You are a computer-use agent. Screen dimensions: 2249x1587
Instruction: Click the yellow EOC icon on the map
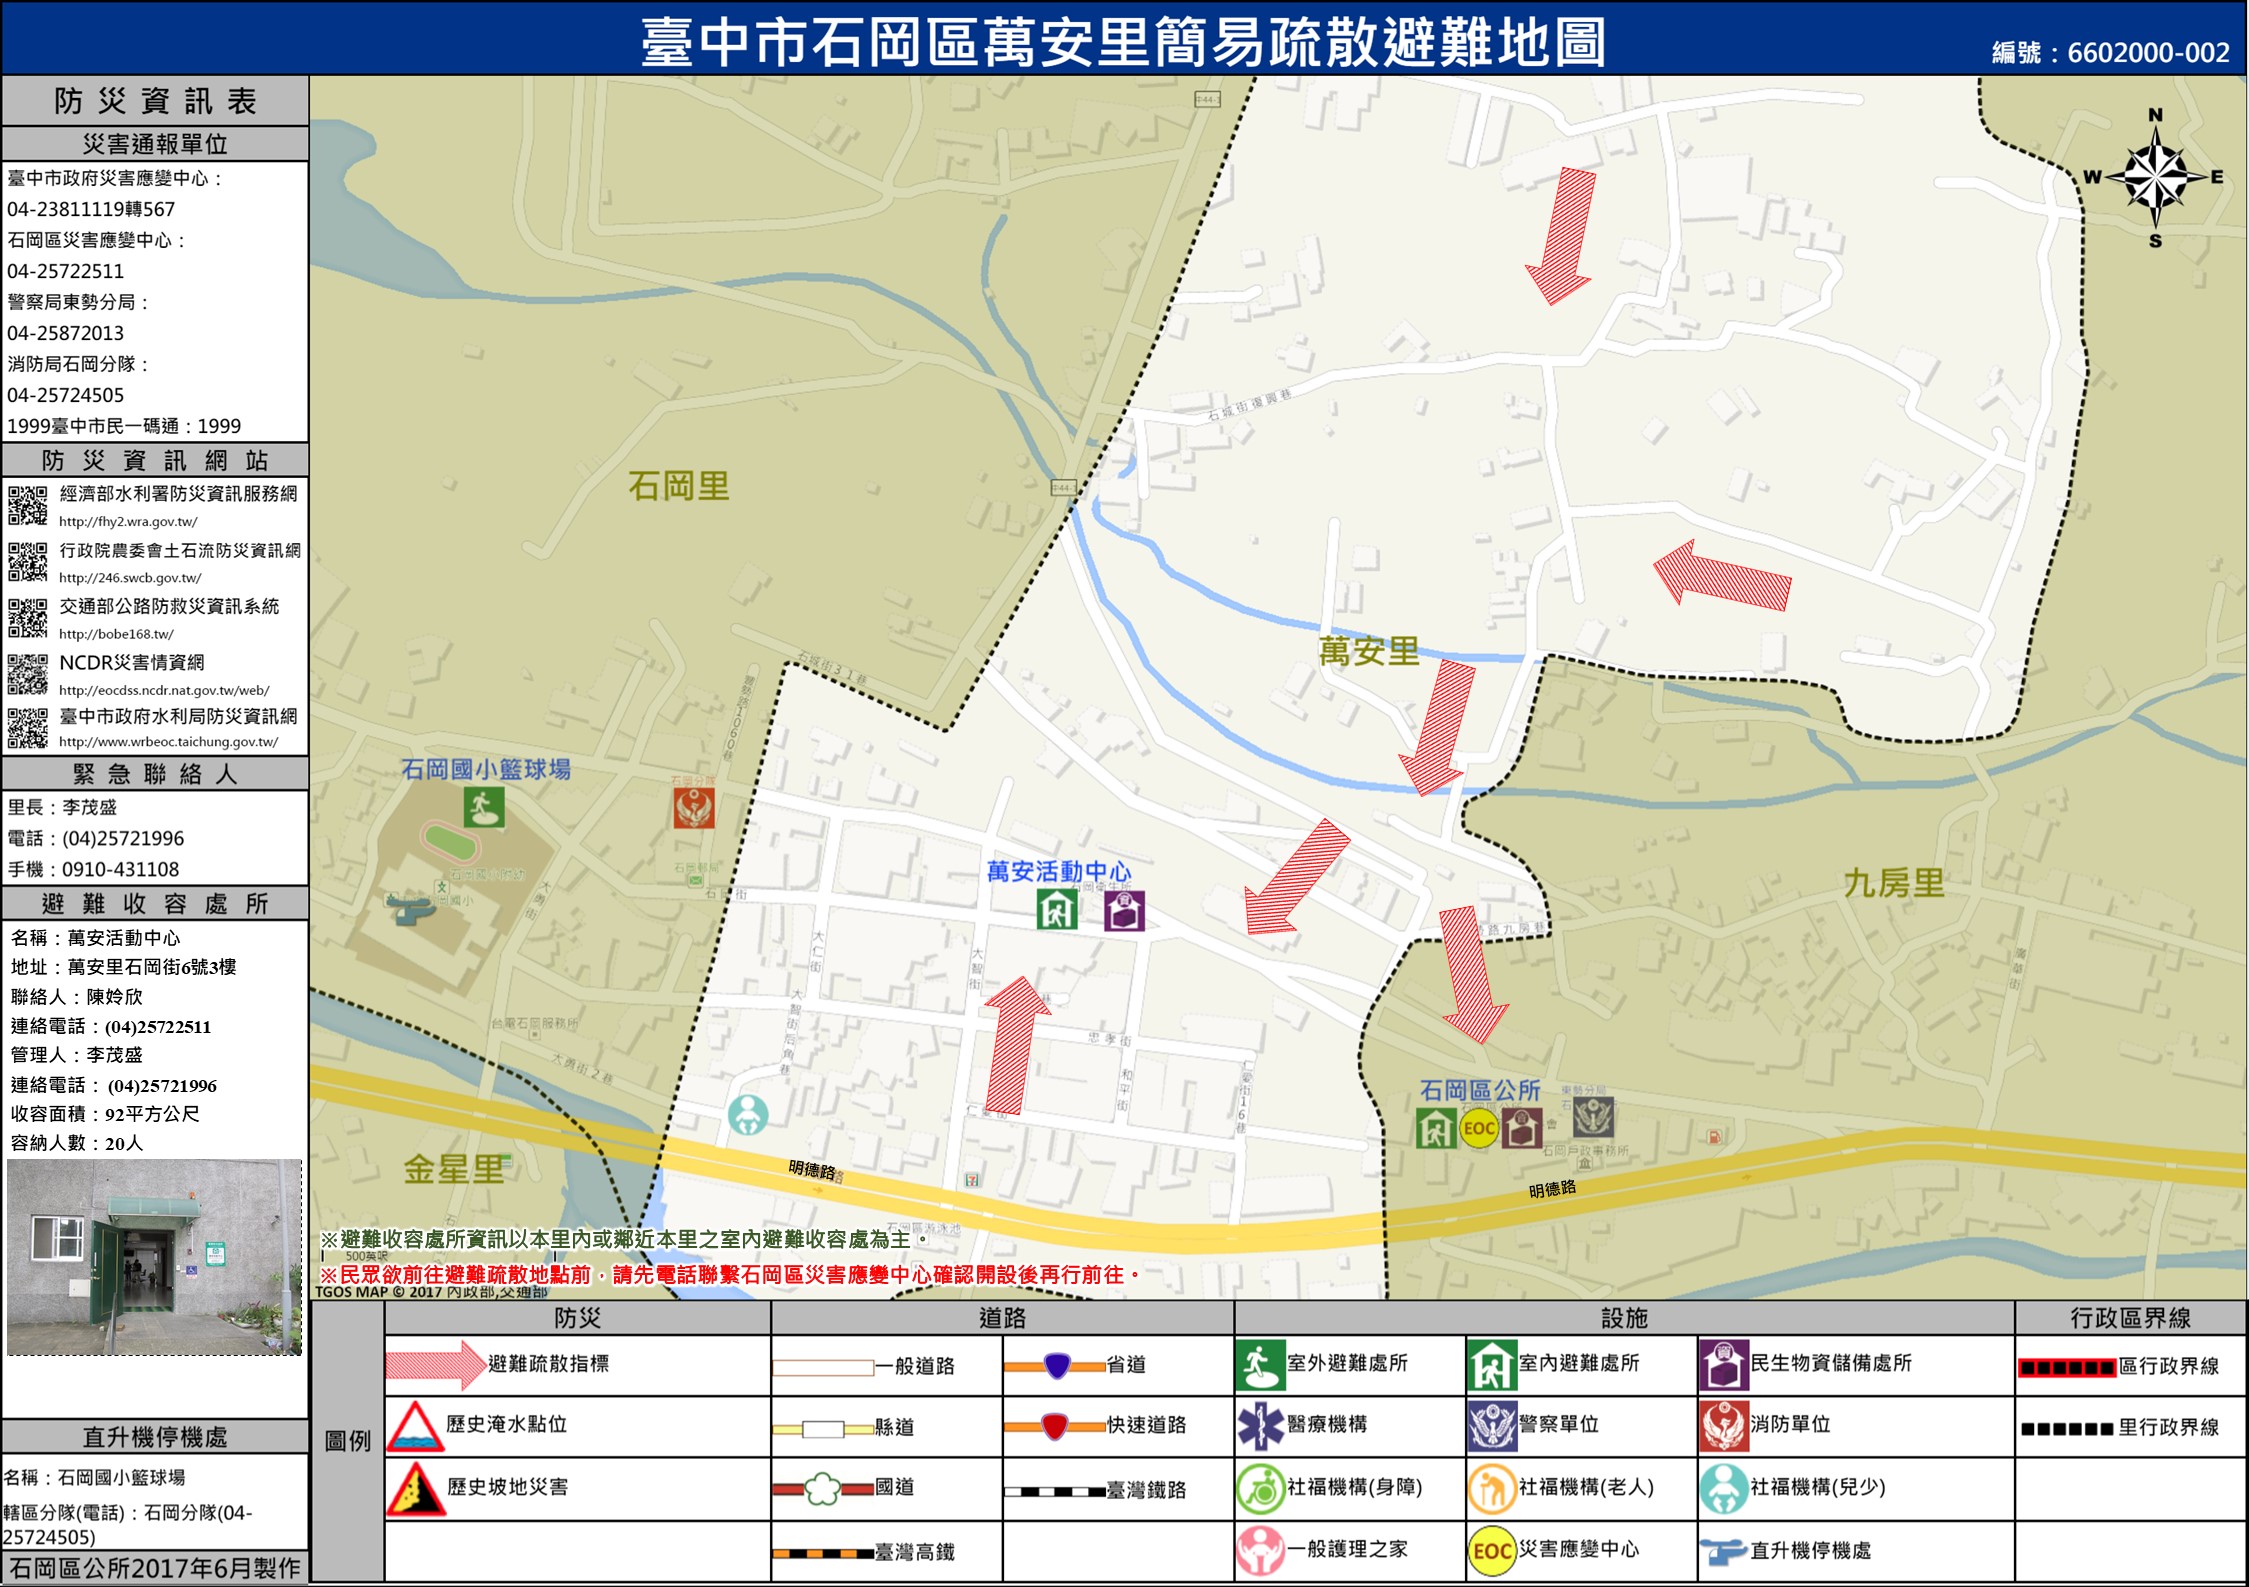click(x=1478, y=1129)
